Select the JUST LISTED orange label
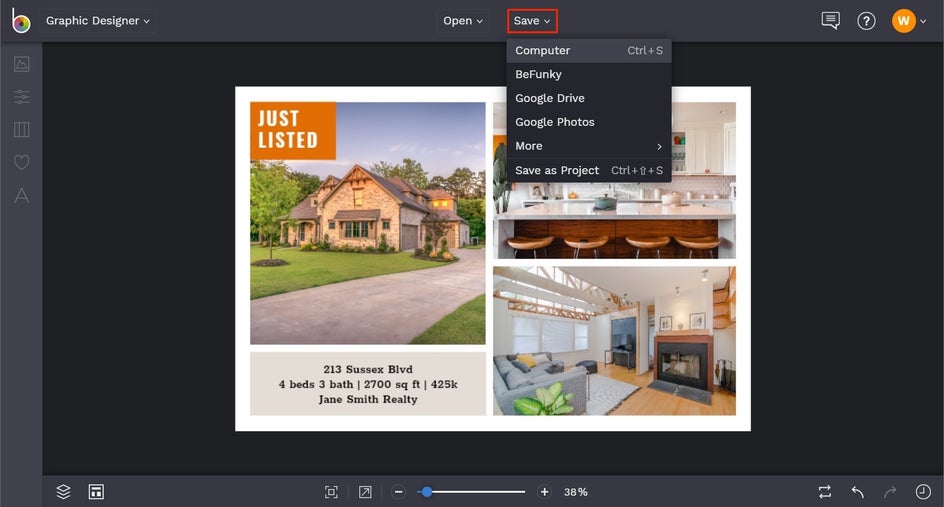 point(293,131)
